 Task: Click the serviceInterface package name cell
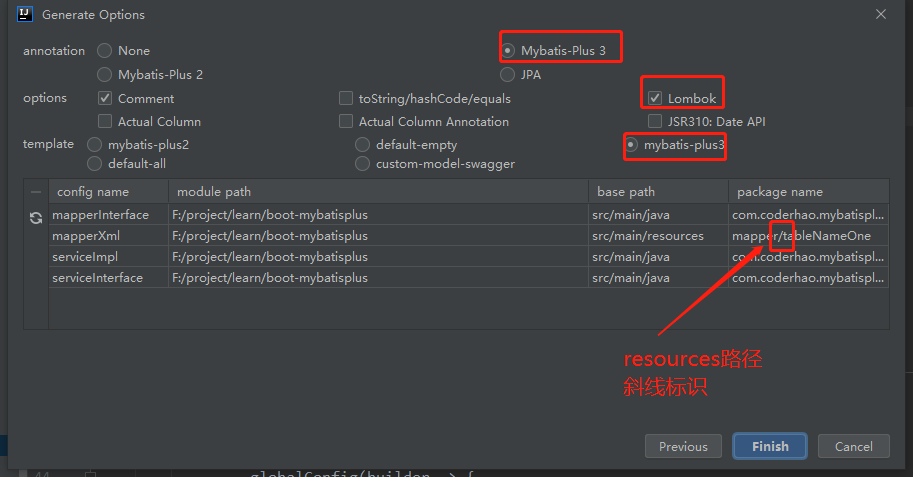(x=809, y=278)
